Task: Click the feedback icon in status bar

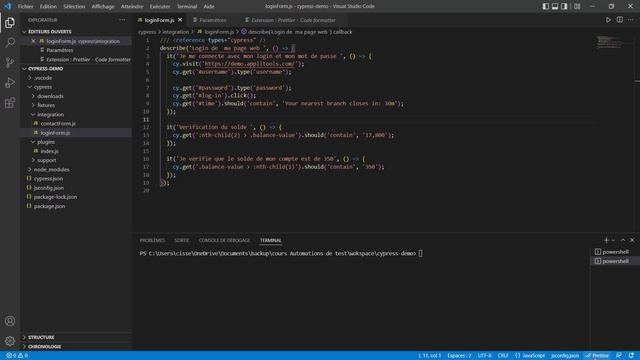Action: coord(619,356)
